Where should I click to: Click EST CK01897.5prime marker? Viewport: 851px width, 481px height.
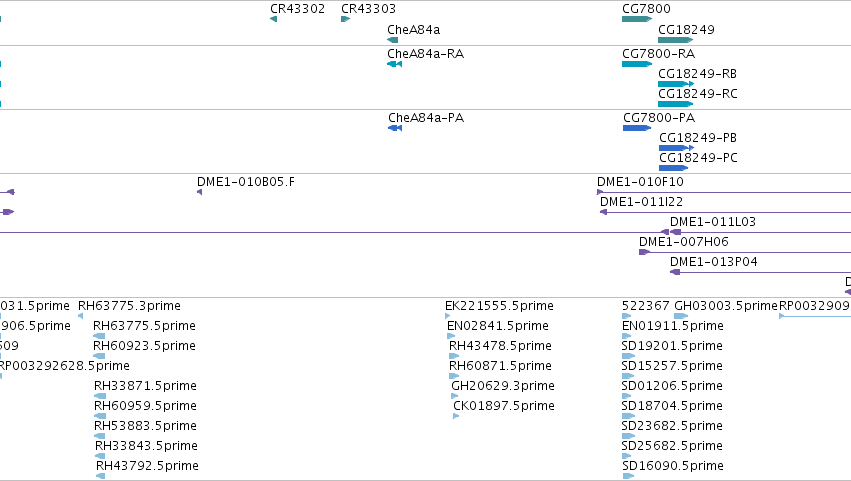click(456, 416)
